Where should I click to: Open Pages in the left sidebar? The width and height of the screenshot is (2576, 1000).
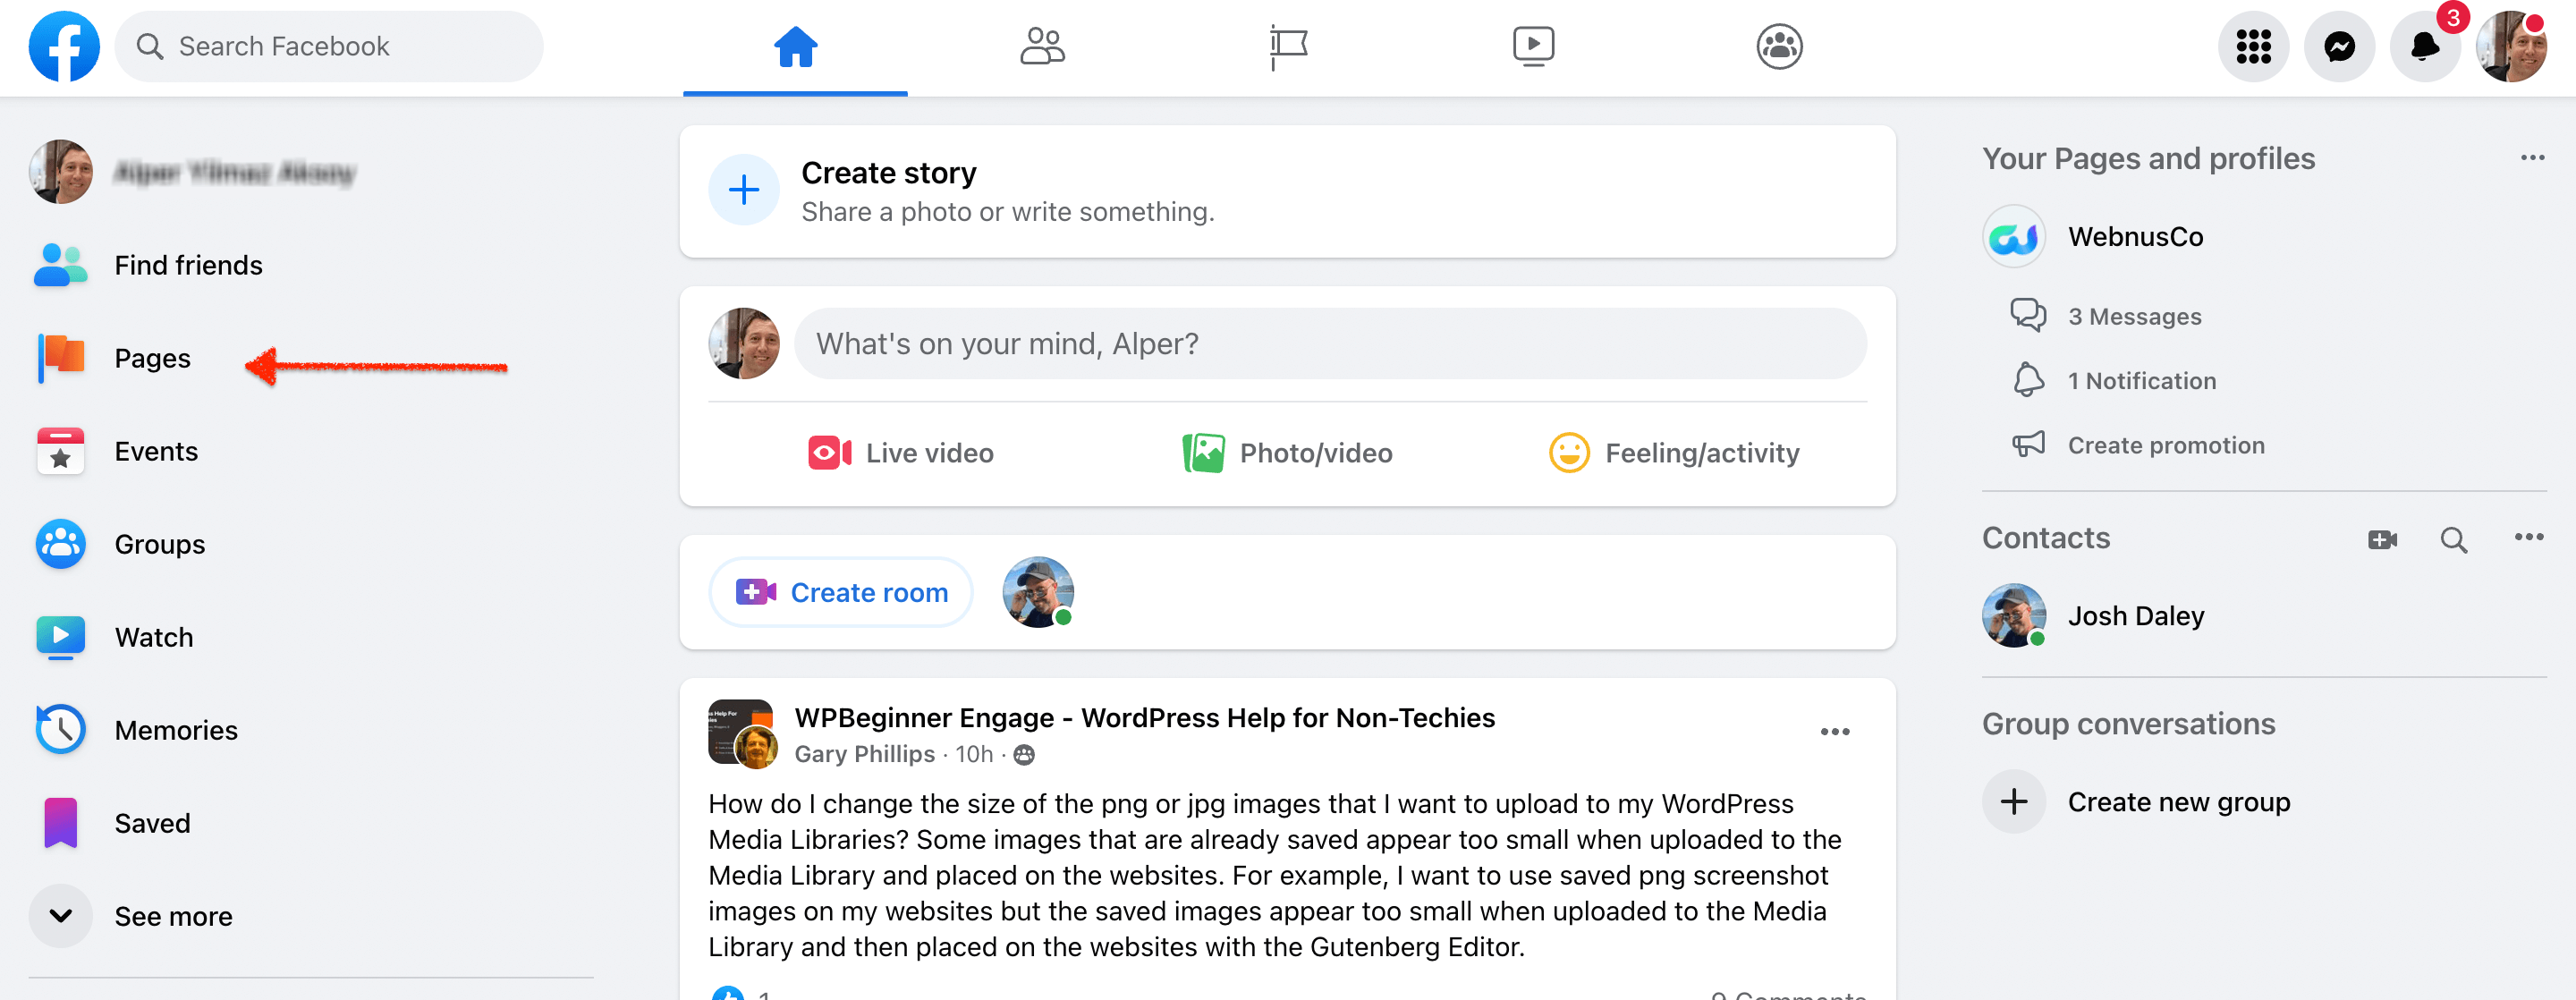(310, 358)
